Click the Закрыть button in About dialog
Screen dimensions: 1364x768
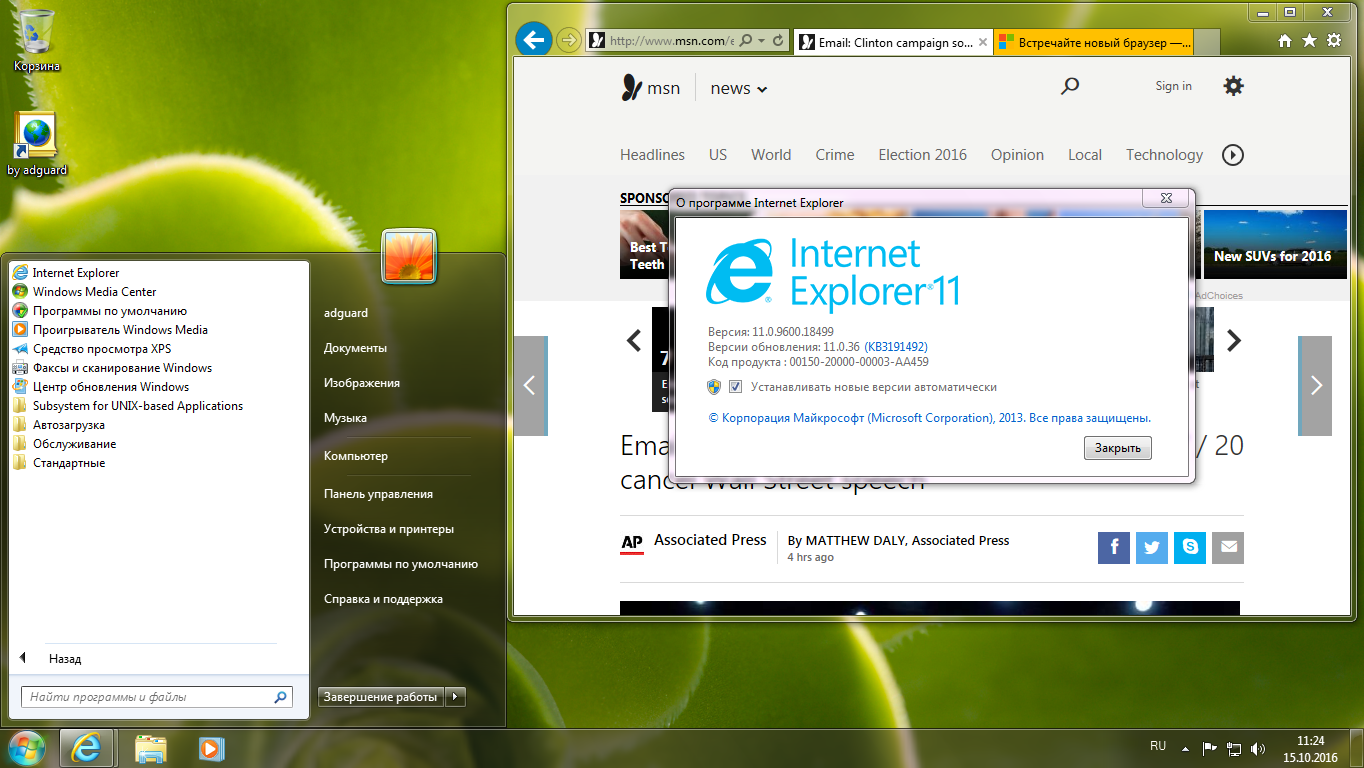pos(1117,448)
